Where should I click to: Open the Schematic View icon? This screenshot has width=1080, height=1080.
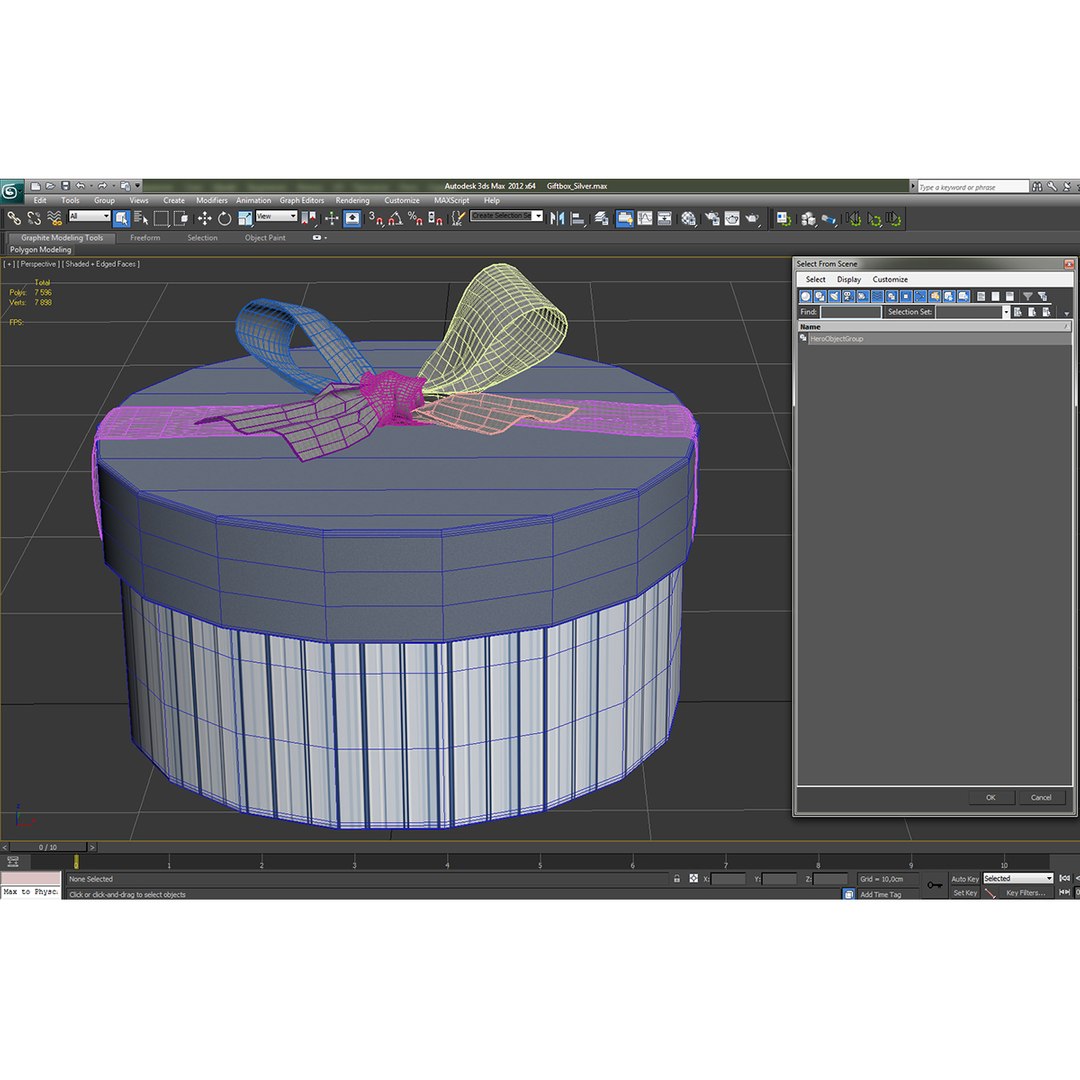(x=665, y=218)
